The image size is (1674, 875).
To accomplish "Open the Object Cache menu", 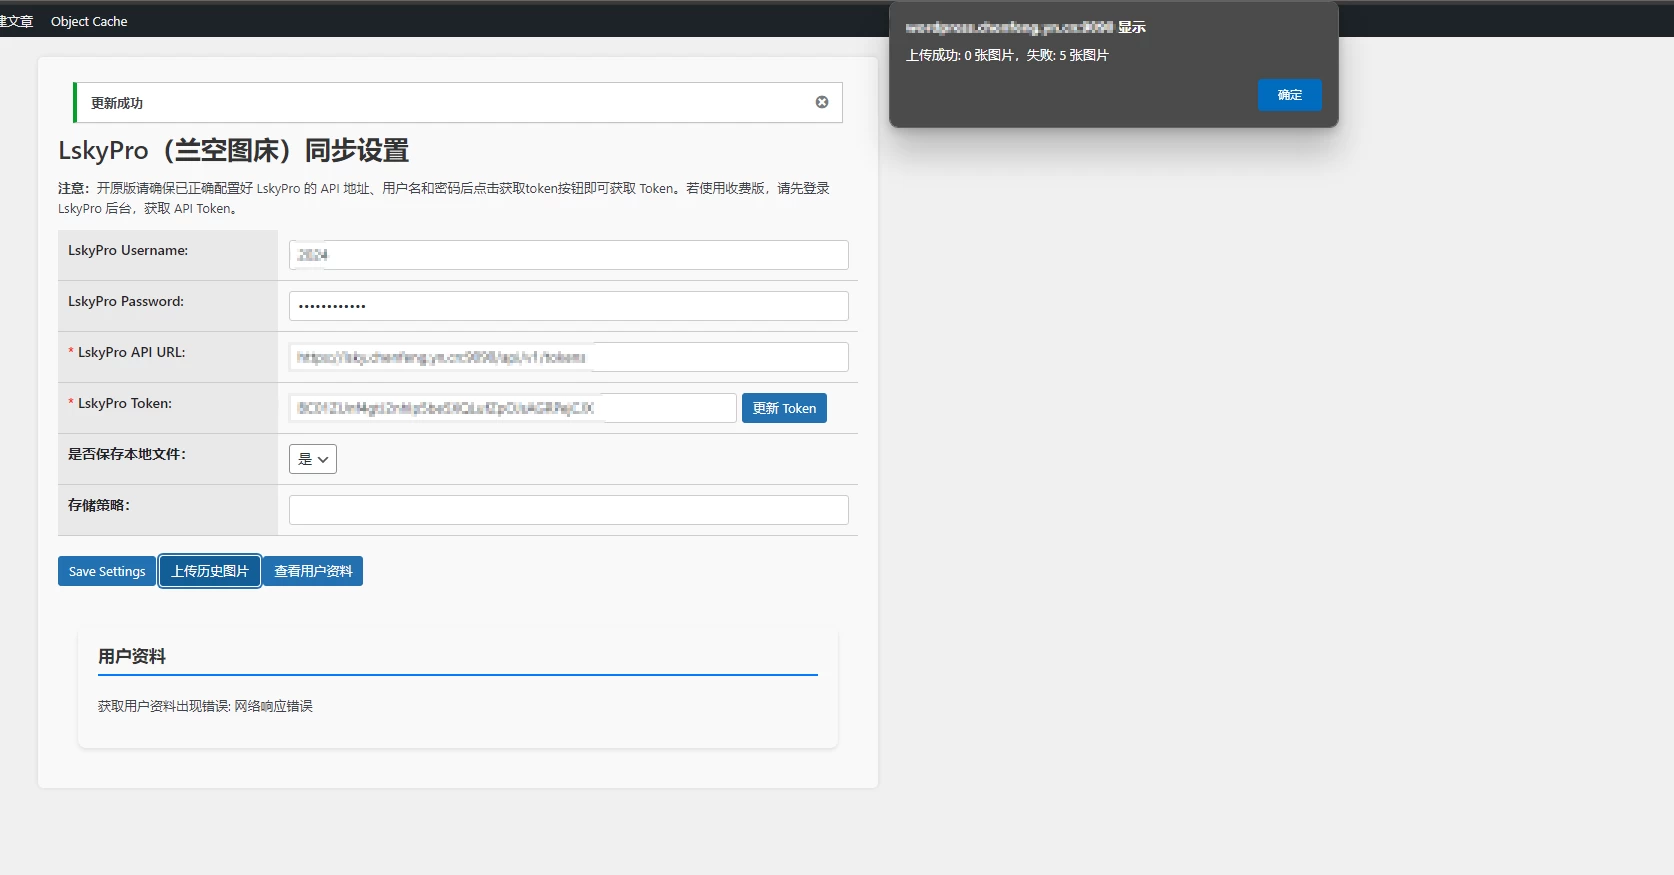I will coord(89,21).
